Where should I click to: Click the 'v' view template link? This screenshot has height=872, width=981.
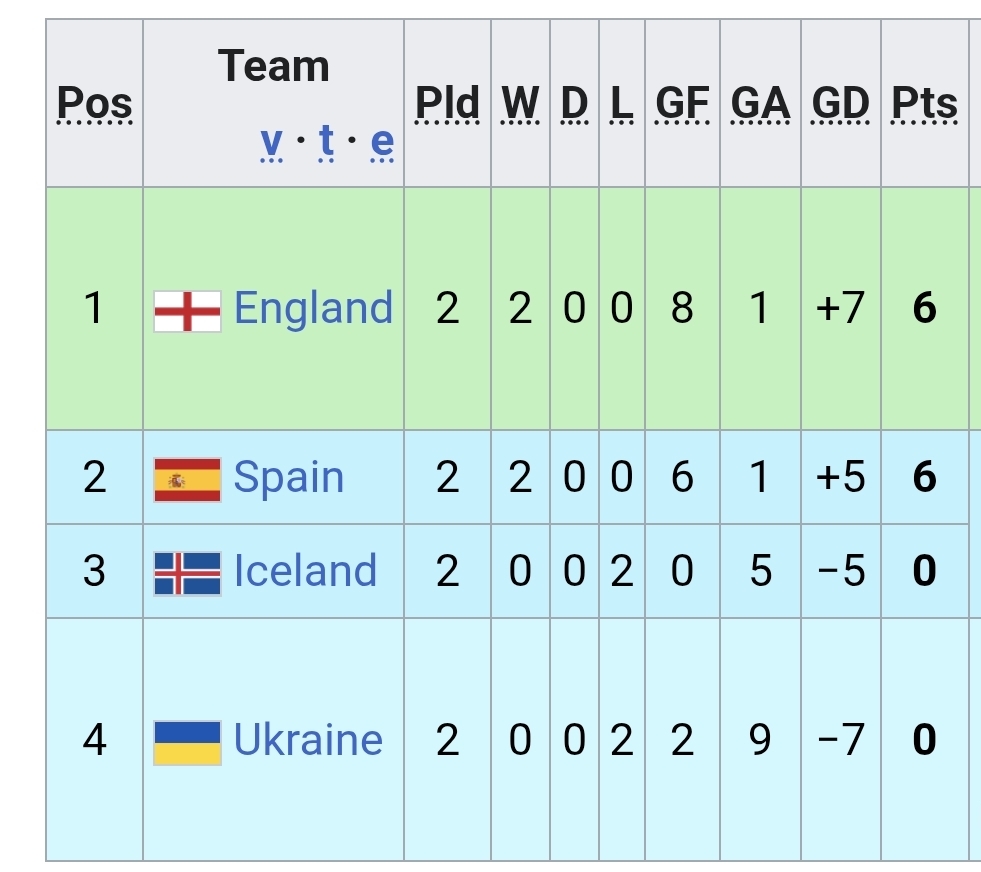click(271, 144)
